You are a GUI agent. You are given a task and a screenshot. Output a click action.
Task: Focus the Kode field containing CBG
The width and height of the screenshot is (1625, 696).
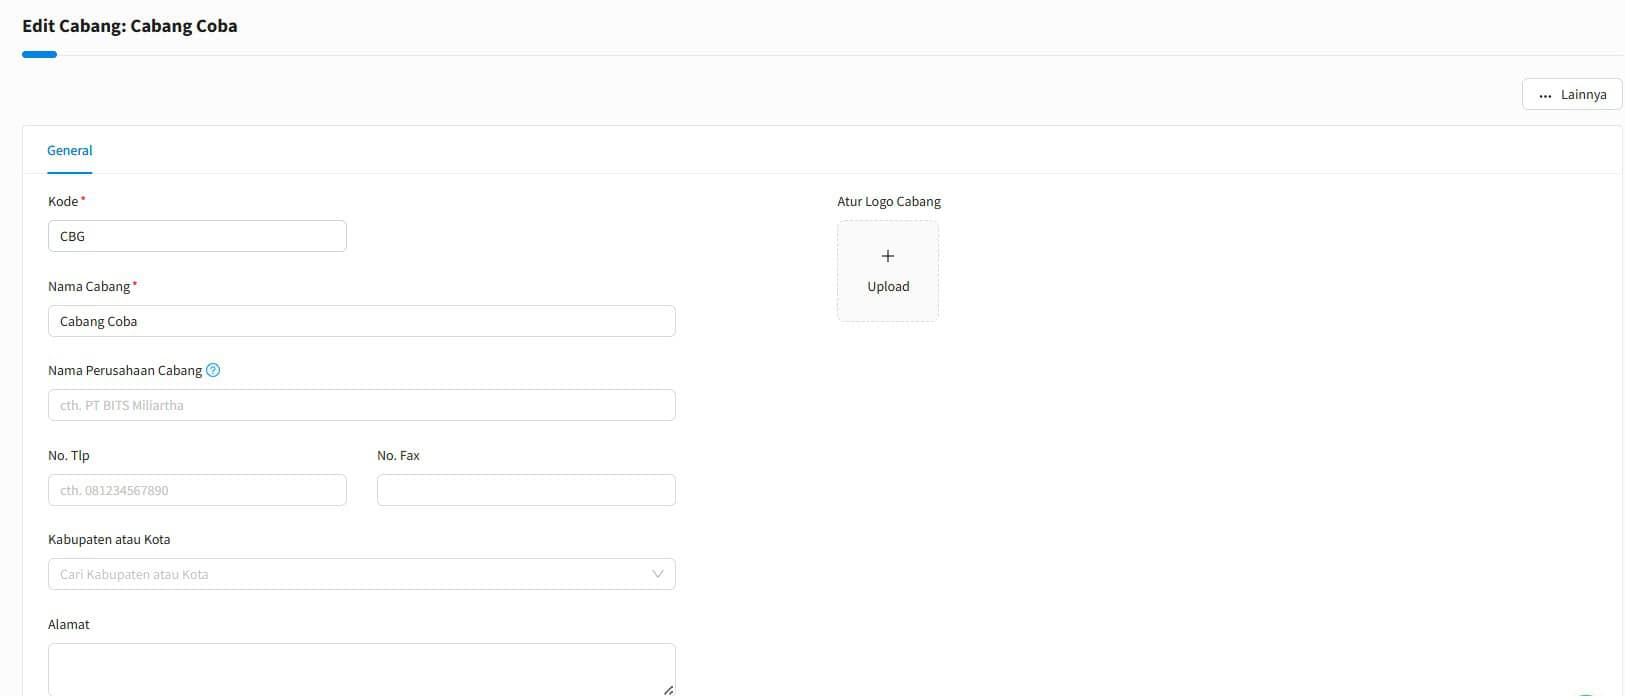[x=197, y=236]
